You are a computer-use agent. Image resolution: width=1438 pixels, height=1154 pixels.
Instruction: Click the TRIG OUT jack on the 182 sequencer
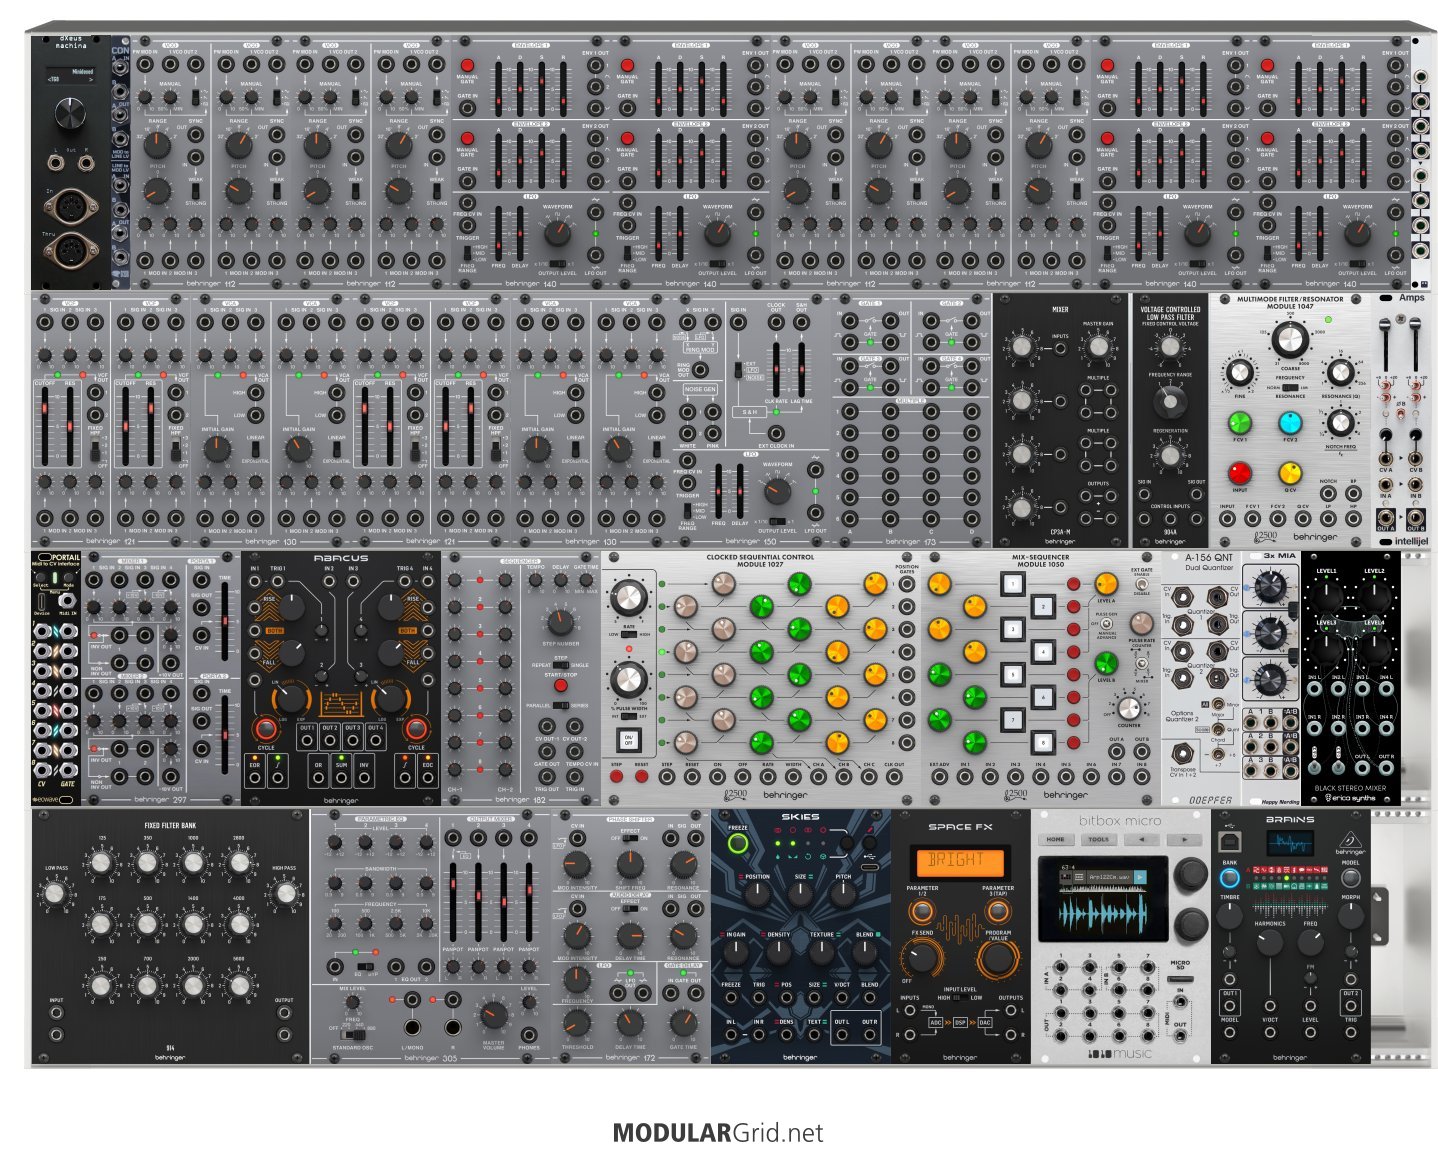click(x=546, y=775)
